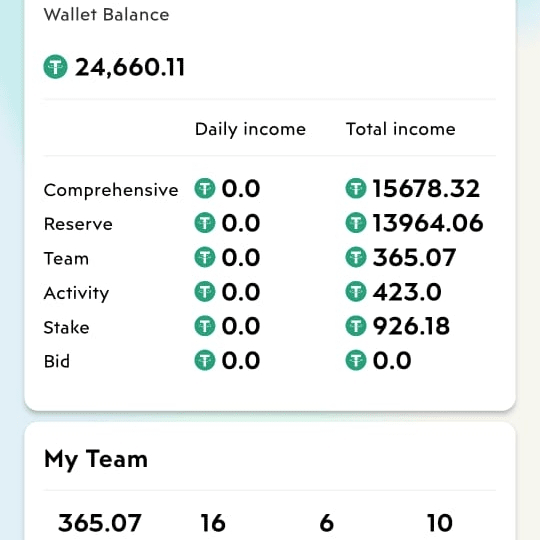540x540 pixels.
Task: Click the Tether icon in Bid daily income
Action: [205, 360]
